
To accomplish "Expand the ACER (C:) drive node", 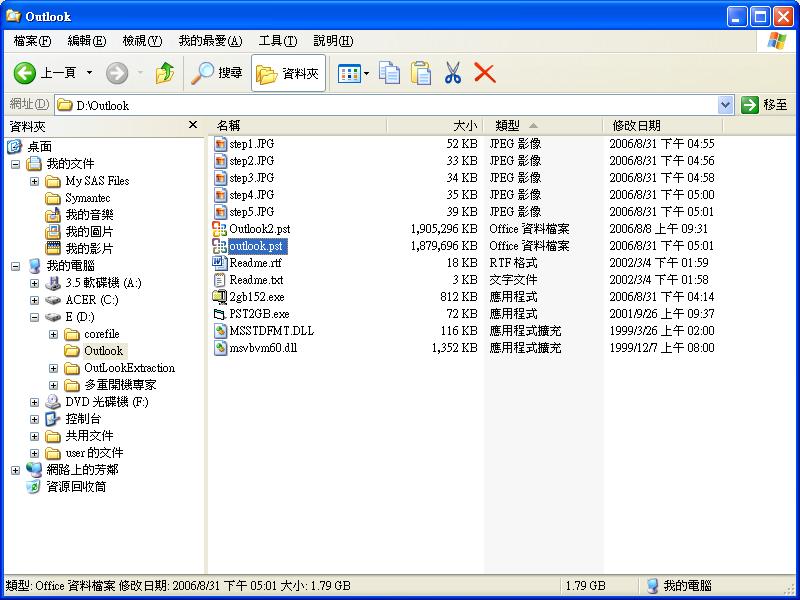I will [34, 300].
